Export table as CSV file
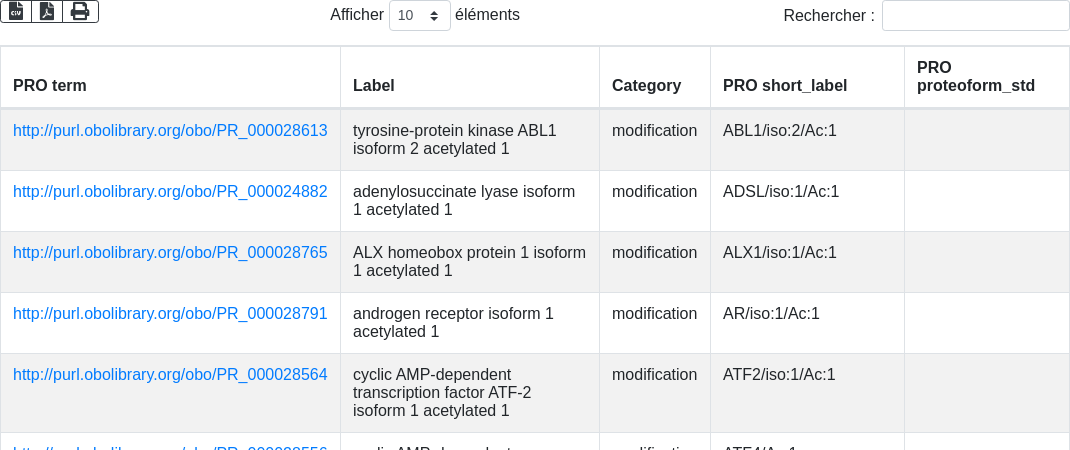 (x=16, y=11)
